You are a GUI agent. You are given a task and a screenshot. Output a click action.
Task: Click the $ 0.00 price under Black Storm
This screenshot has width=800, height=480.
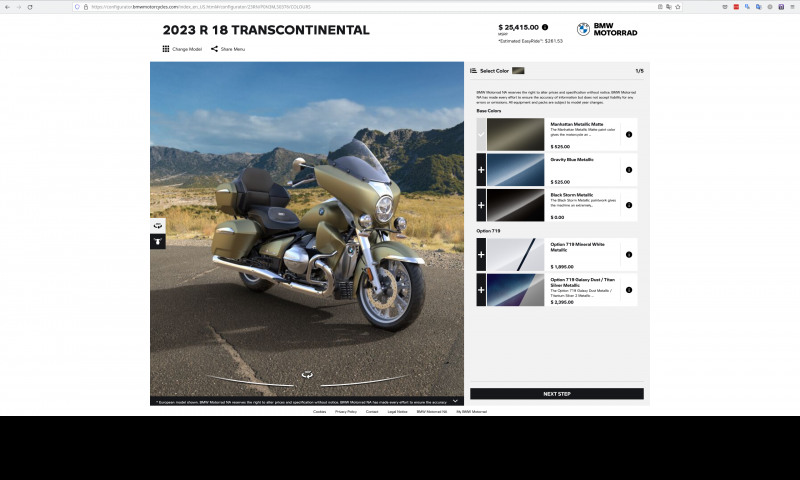click(557, 217)
